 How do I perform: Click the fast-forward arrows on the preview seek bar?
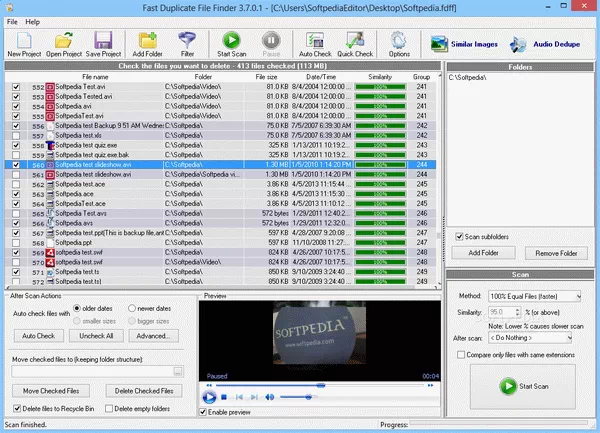click(430, 385)
